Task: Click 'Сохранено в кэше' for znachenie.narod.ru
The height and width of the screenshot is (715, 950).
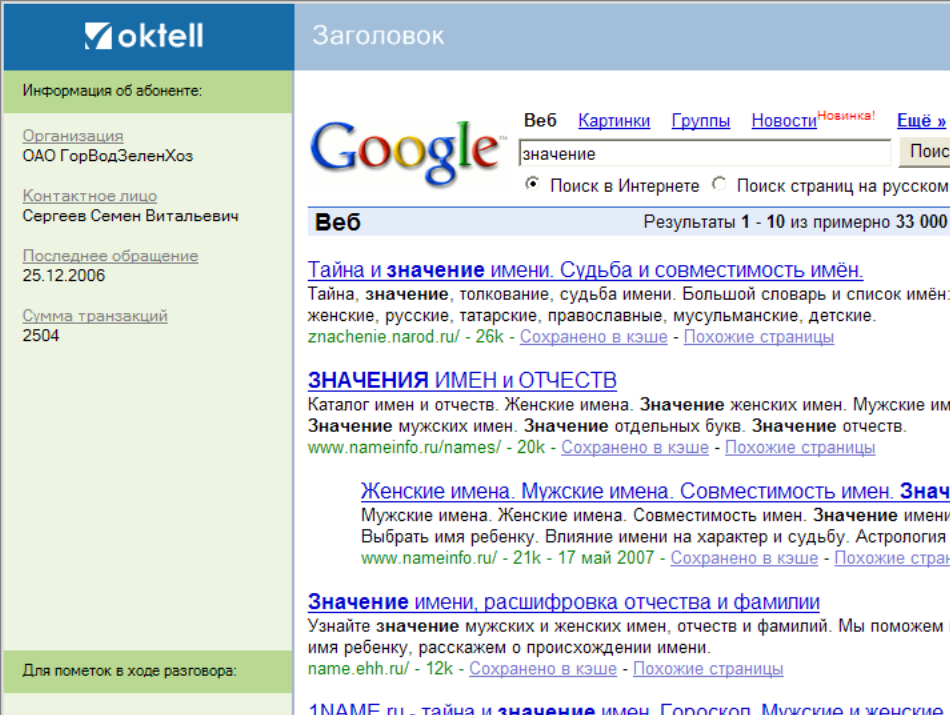Action: click(593, 337)
